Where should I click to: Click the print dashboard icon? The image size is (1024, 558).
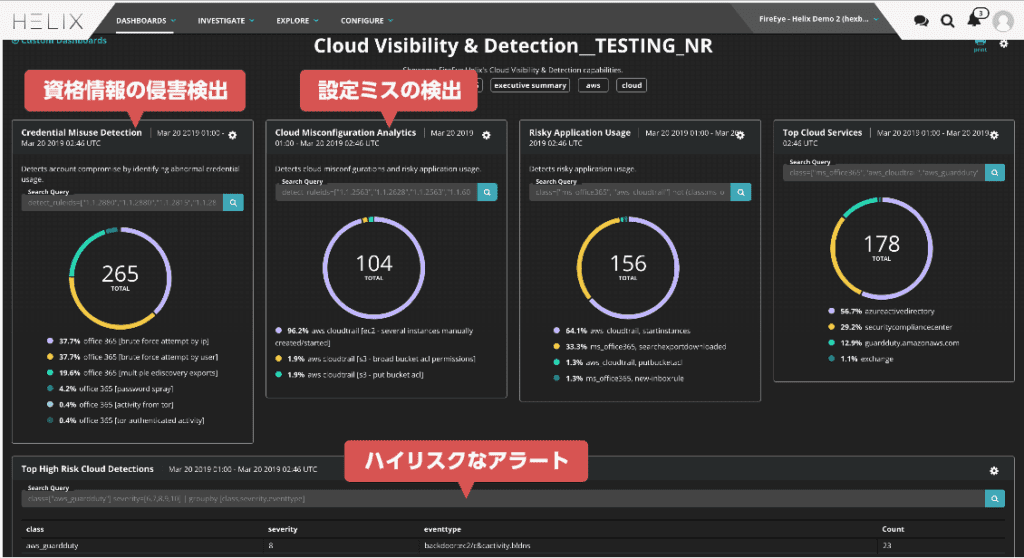(980, 44)
